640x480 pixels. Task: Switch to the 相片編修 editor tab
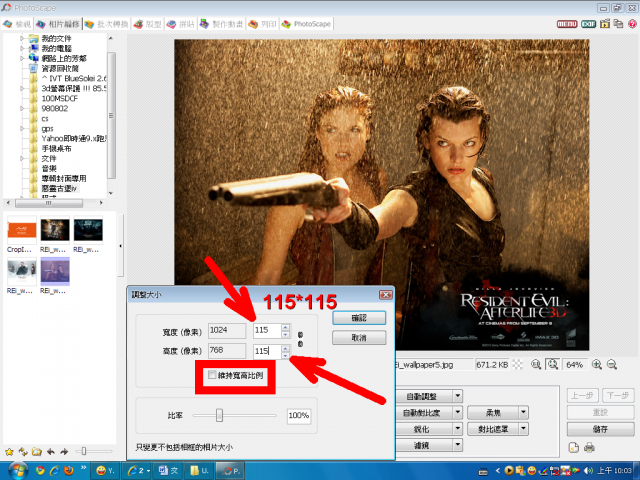(x=58, y=24)
